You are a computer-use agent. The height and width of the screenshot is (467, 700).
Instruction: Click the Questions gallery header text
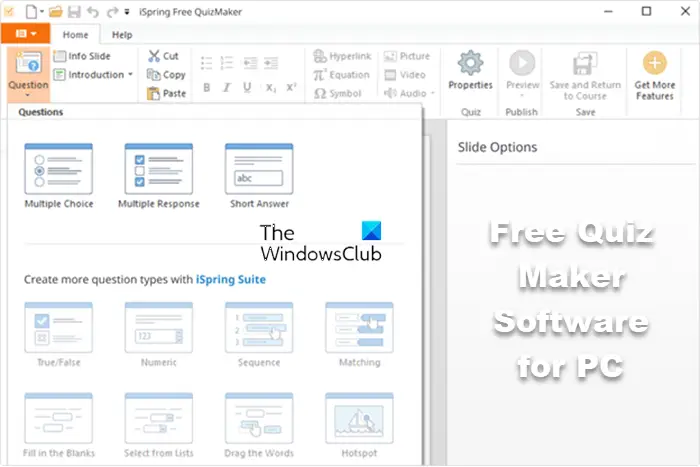41,112
